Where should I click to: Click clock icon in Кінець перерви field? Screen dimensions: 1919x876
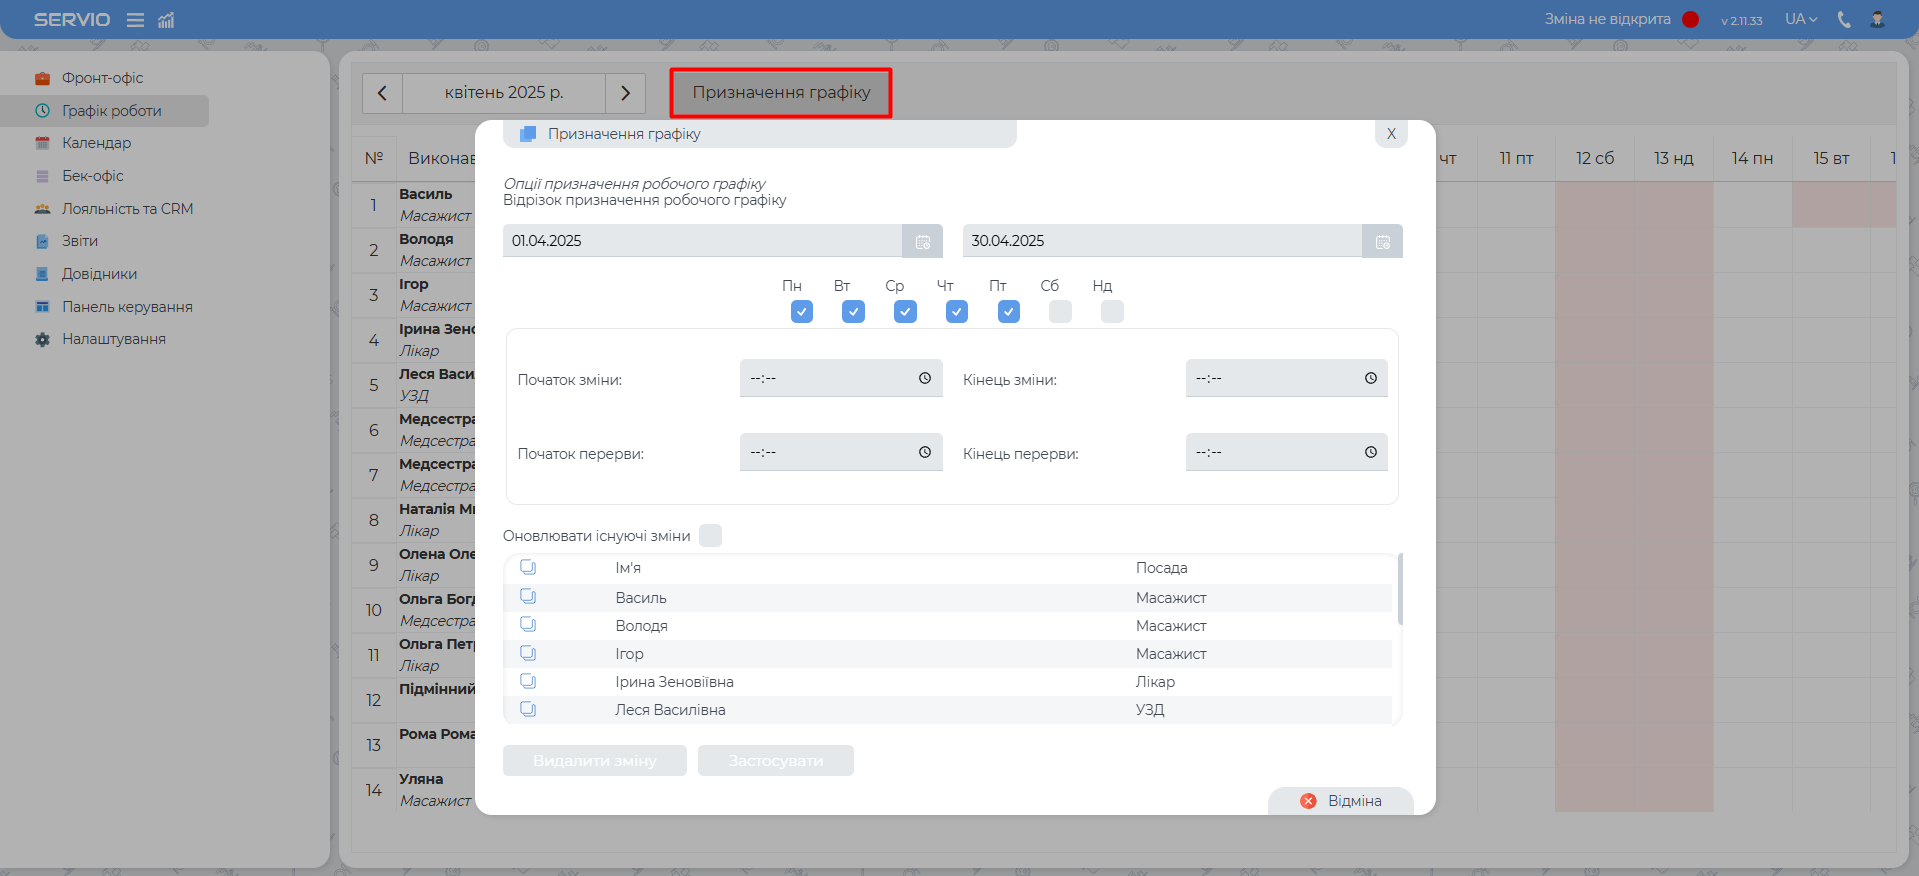point(1370,452)
